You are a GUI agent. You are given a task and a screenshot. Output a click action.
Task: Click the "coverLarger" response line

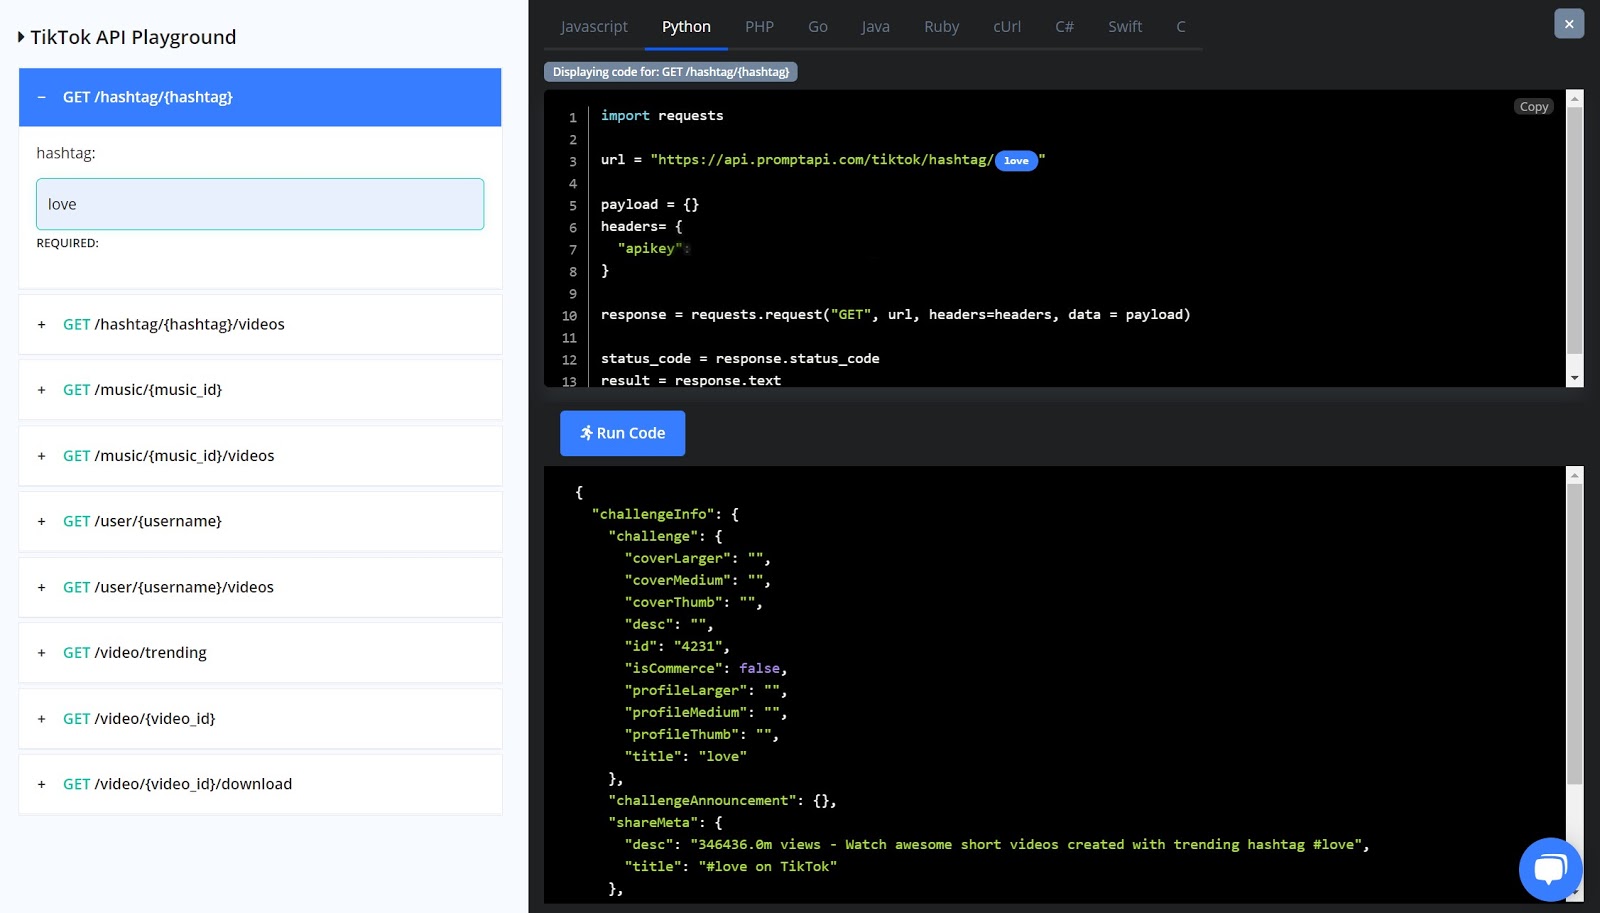[698, 558]
